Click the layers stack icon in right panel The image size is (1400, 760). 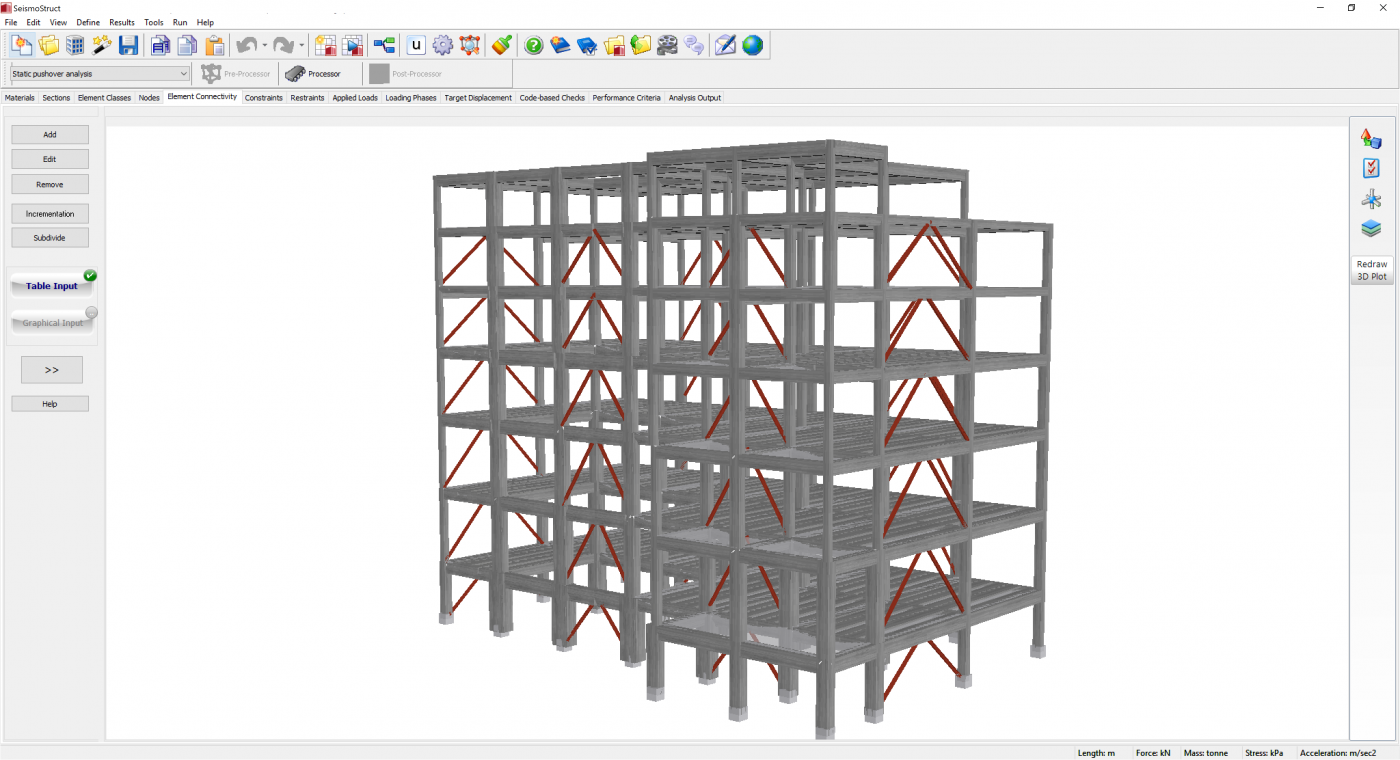point(1371,228)
